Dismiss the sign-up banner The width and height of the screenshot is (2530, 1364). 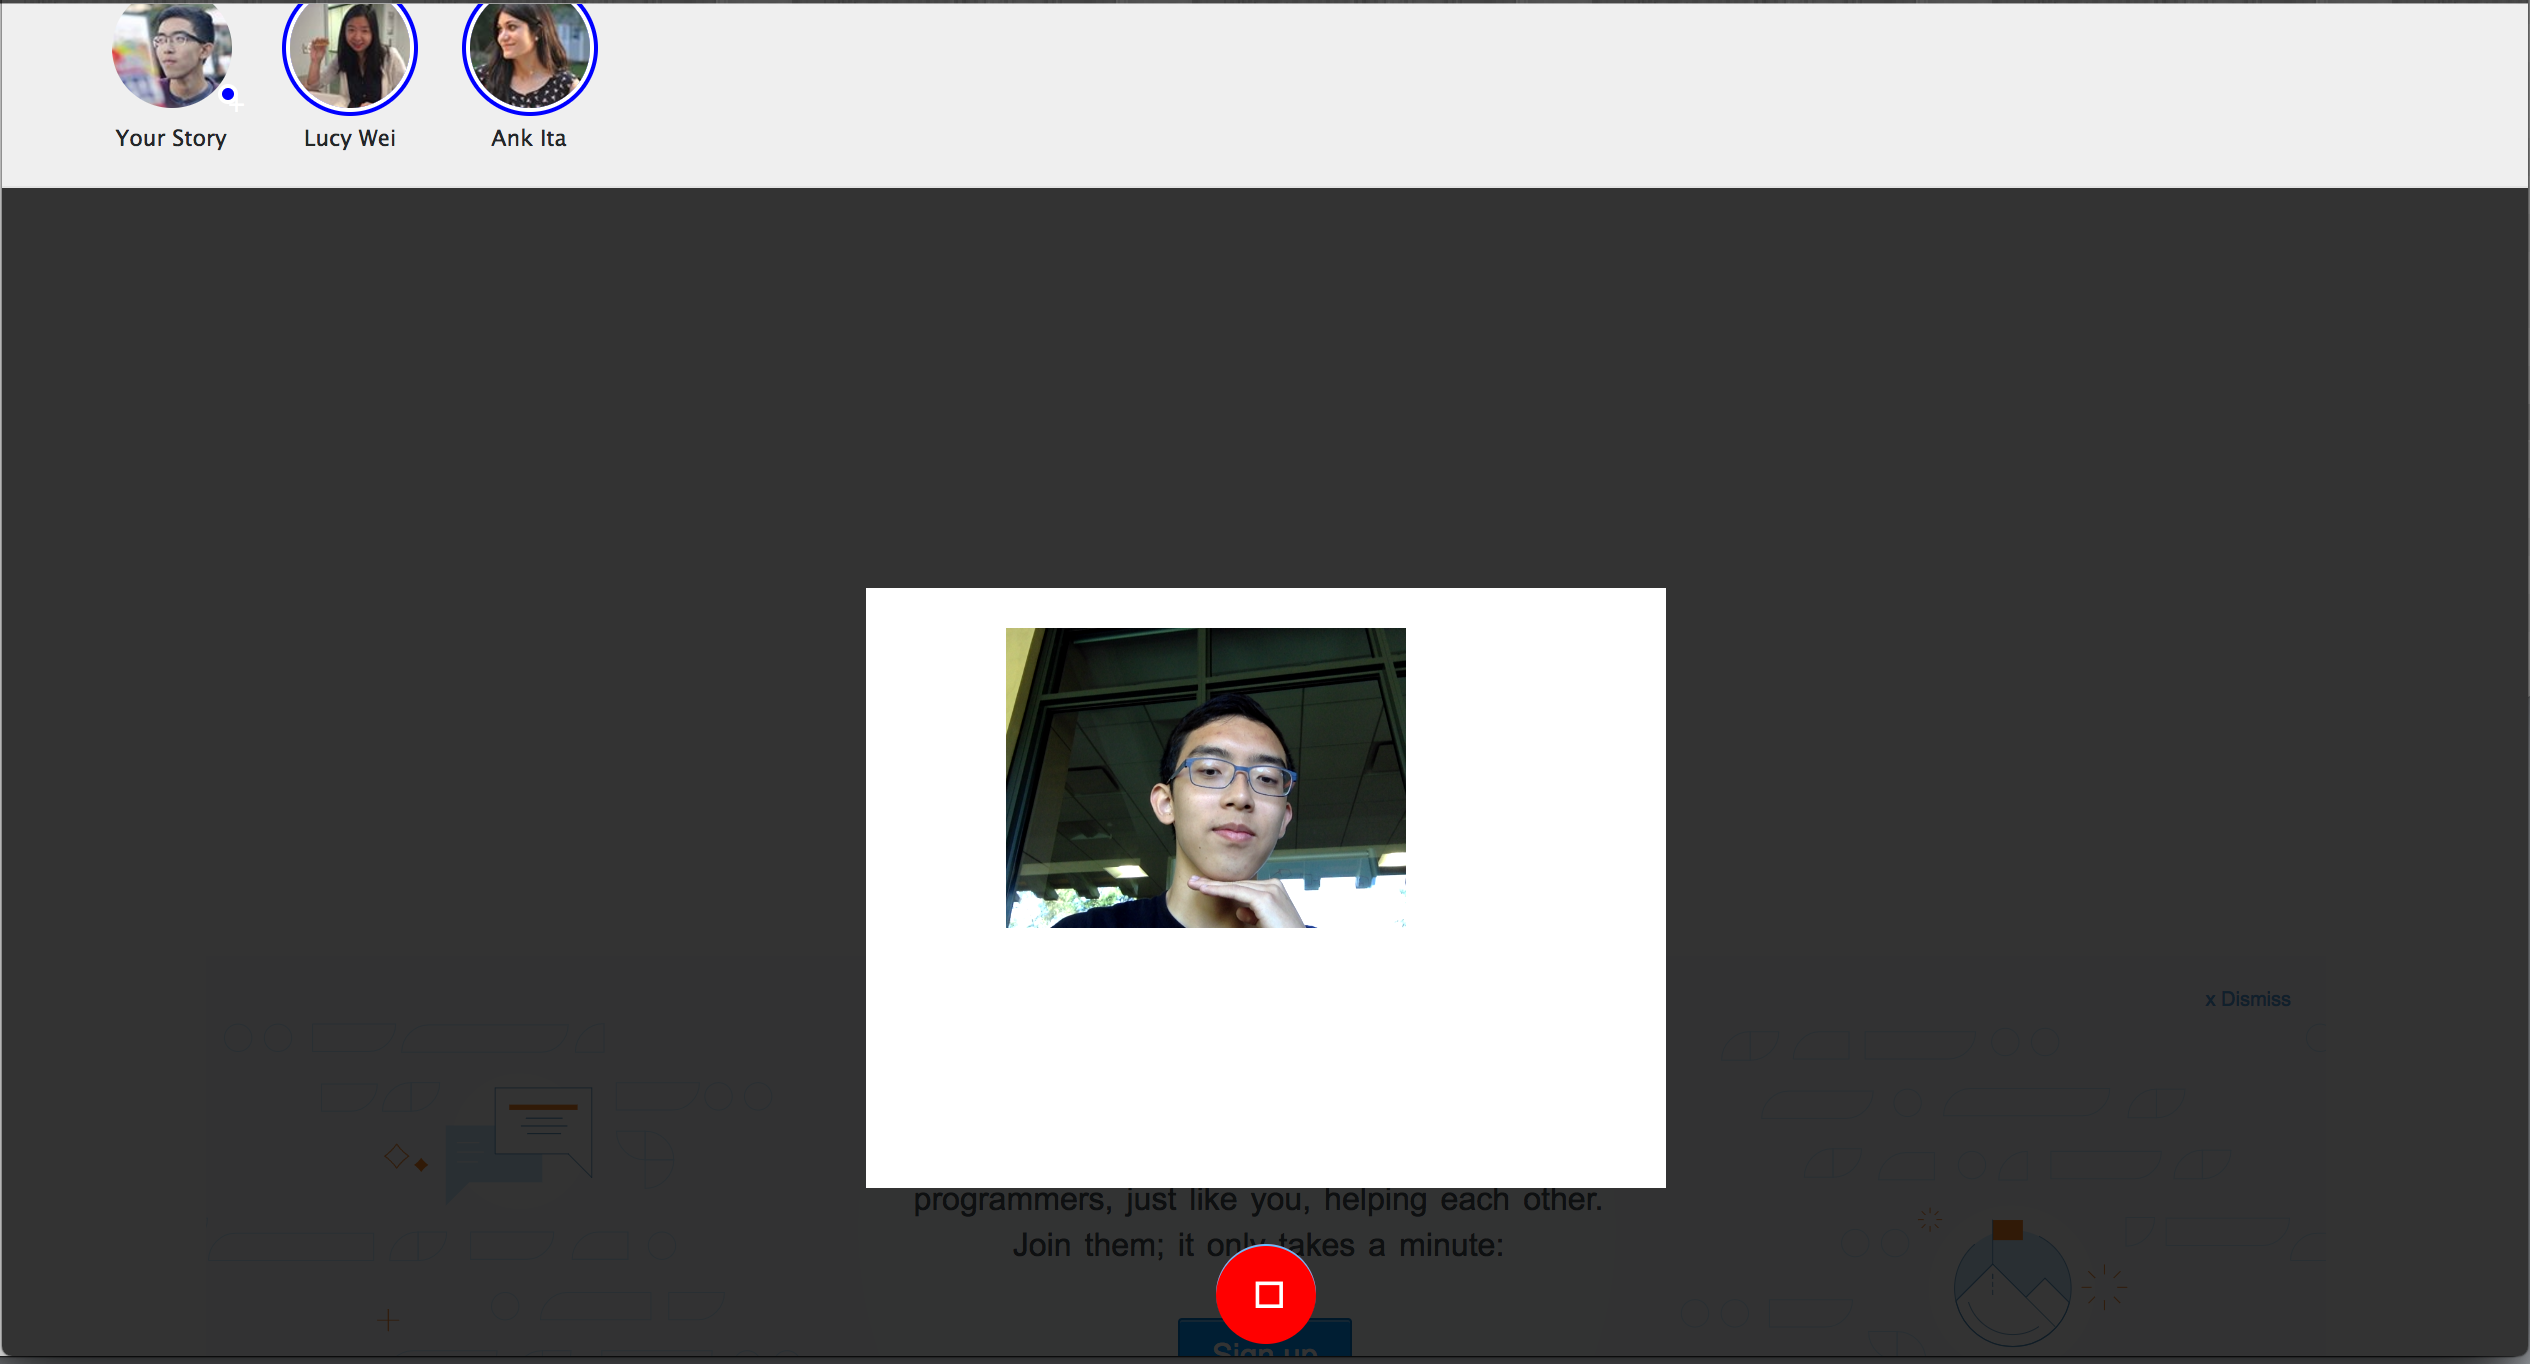2247,999
